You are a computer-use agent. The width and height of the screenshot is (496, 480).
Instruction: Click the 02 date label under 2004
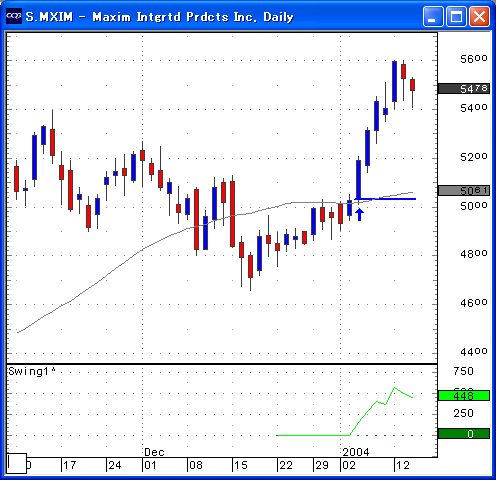point(349,465)
